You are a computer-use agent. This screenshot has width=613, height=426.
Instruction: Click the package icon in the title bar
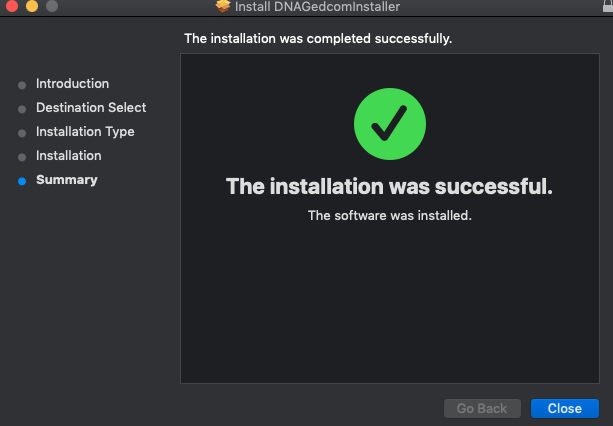click(223, 6)
